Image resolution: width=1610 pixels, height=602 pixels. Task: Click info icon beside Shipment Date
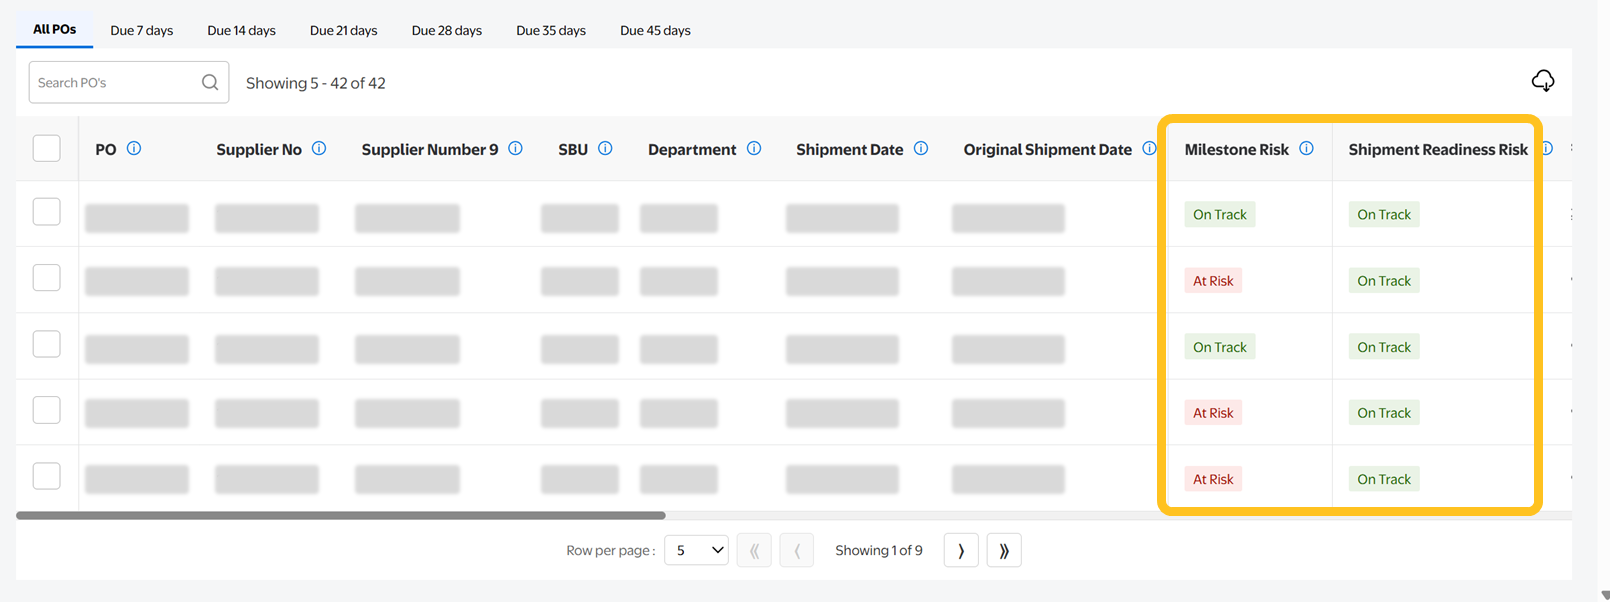click(921, 149)
